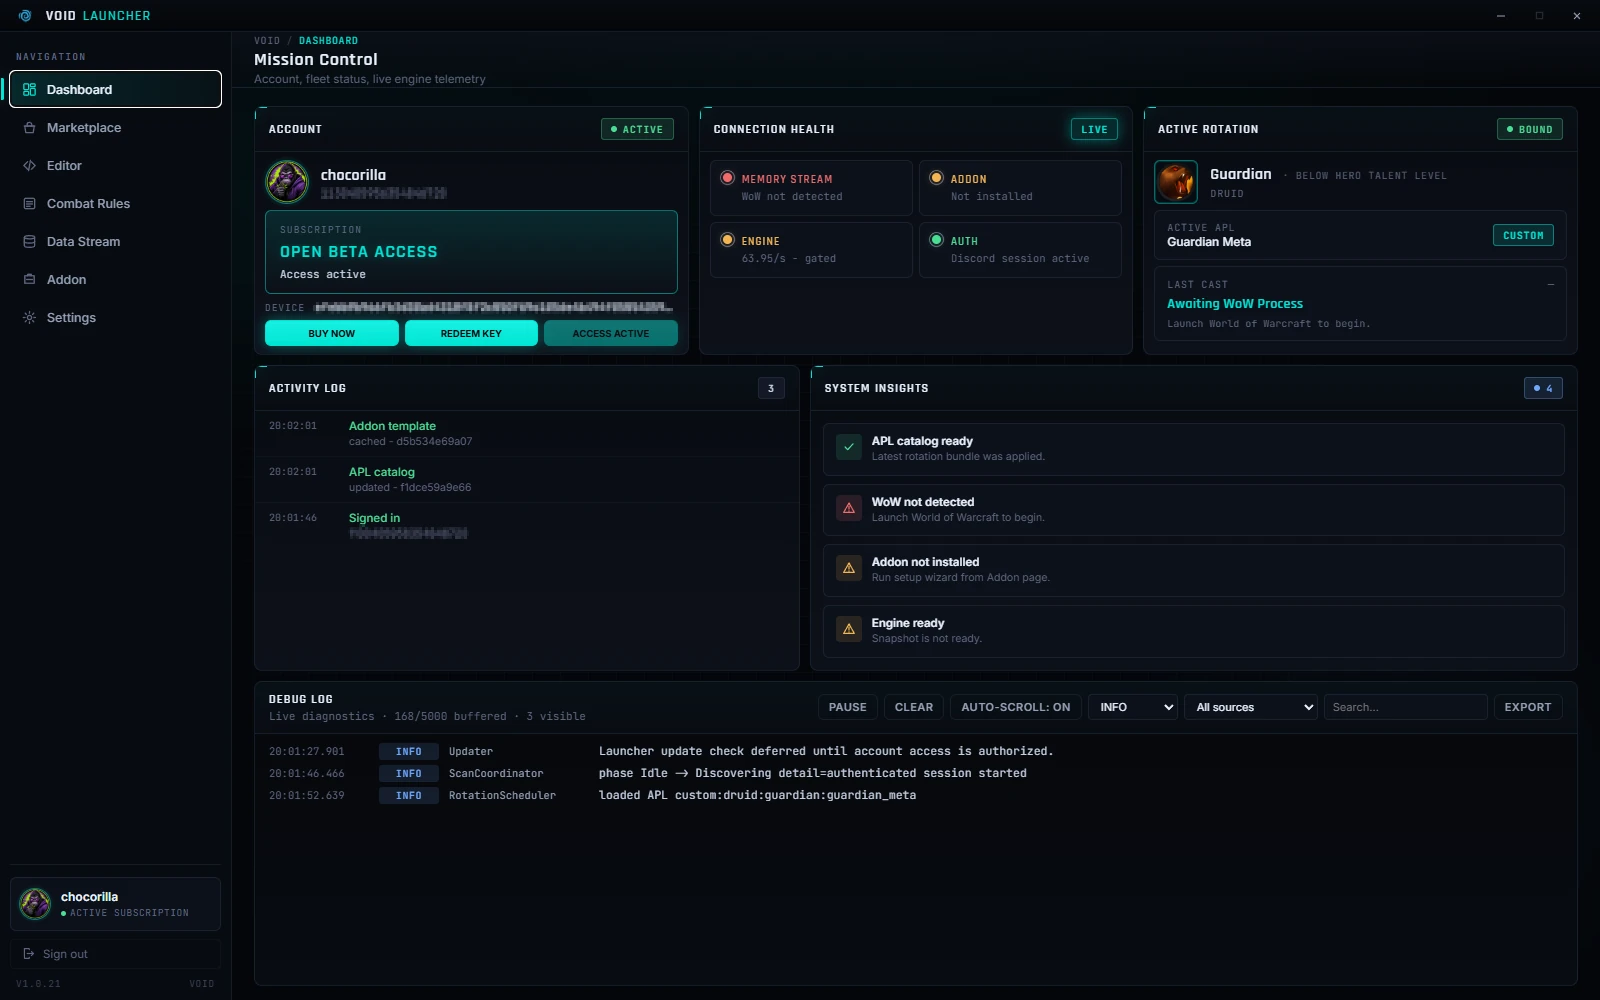Click the v1.0.21 version label
The width and height of the screenshot is (1600, 1000).
pos(38,984)
